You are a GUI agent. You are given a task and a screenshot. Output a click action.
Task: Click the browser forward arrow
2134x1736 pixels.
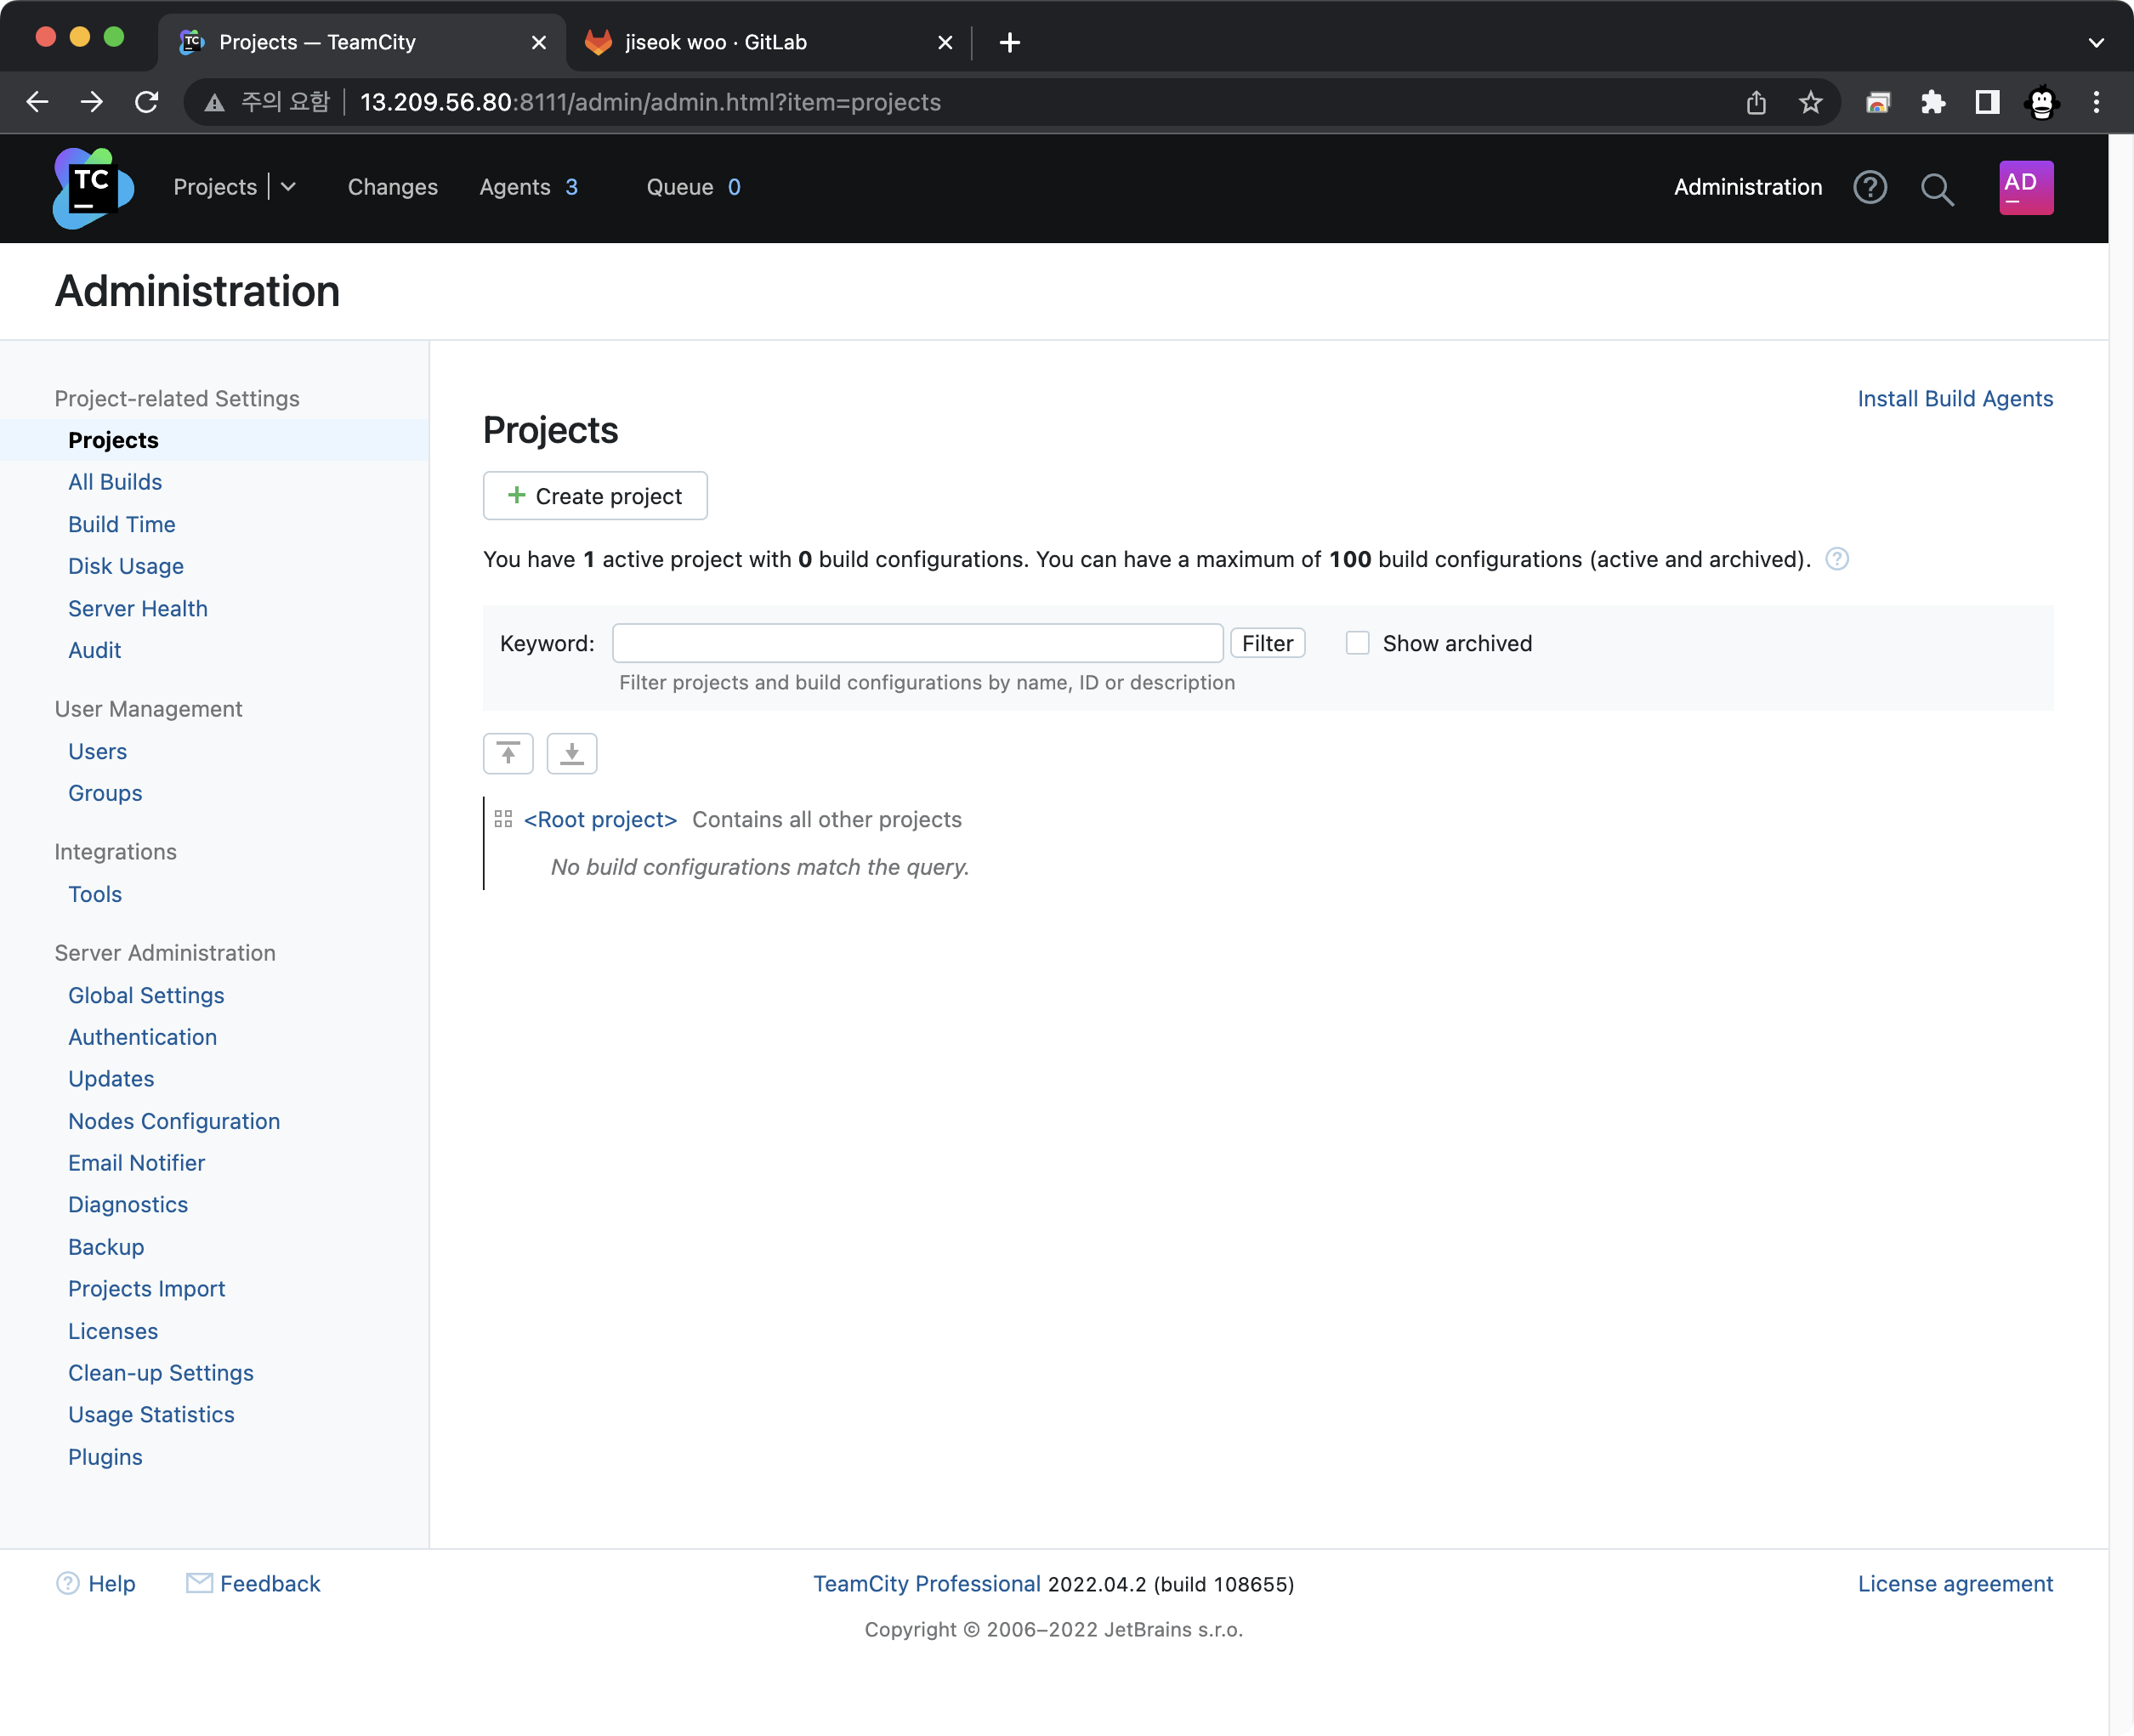tap(92, 102)
